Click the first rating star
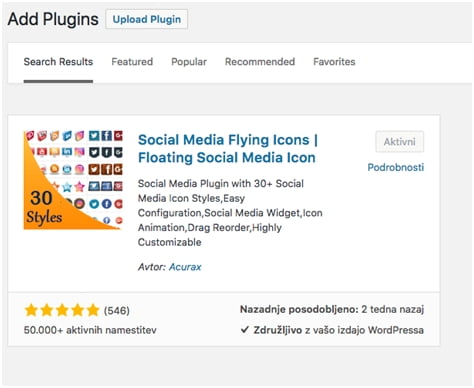474x388 pixels. click(31, 310)
